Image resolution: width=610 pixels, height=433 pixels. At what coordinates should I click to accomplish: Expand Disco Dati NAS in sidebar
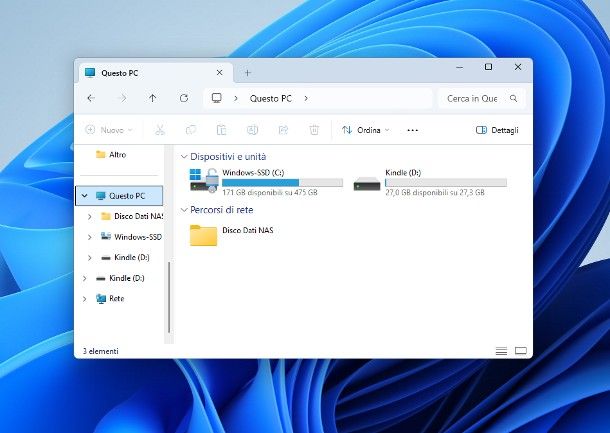(x=89, y=216)
